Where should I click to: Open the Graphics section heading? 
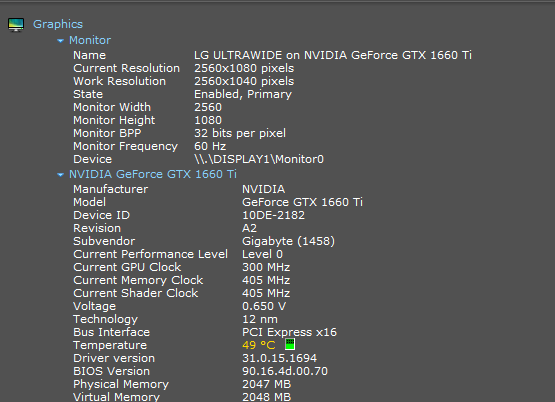coord(58,24)
